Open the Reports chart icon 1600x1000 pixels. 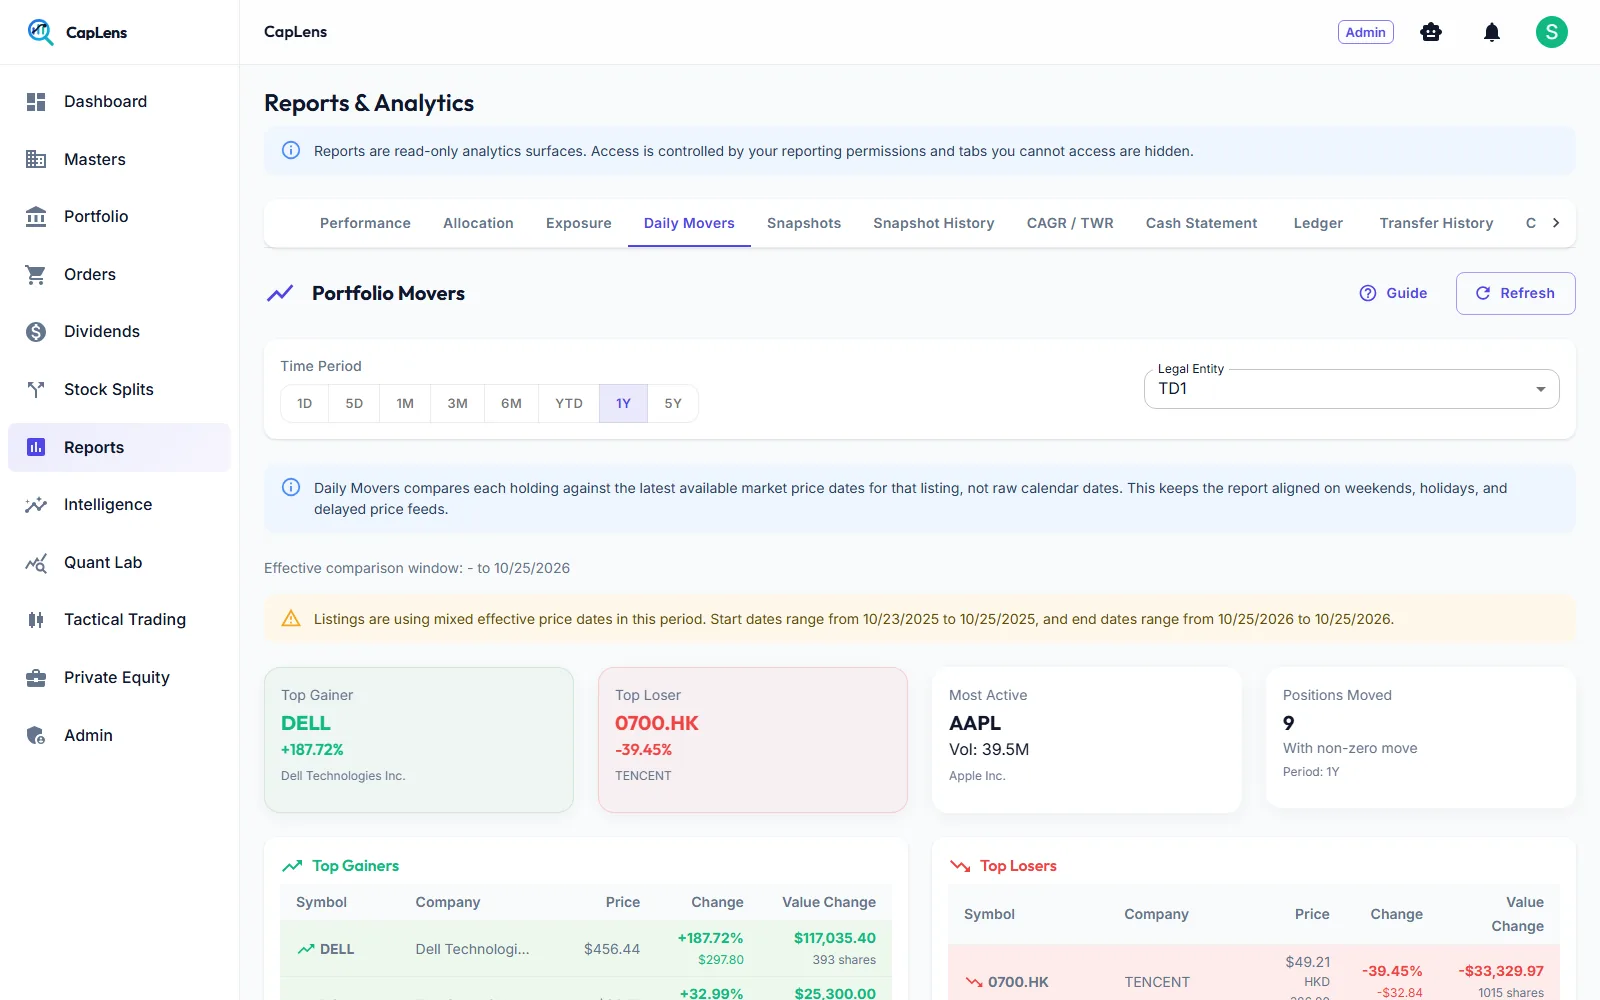click(x=36, y=447)
